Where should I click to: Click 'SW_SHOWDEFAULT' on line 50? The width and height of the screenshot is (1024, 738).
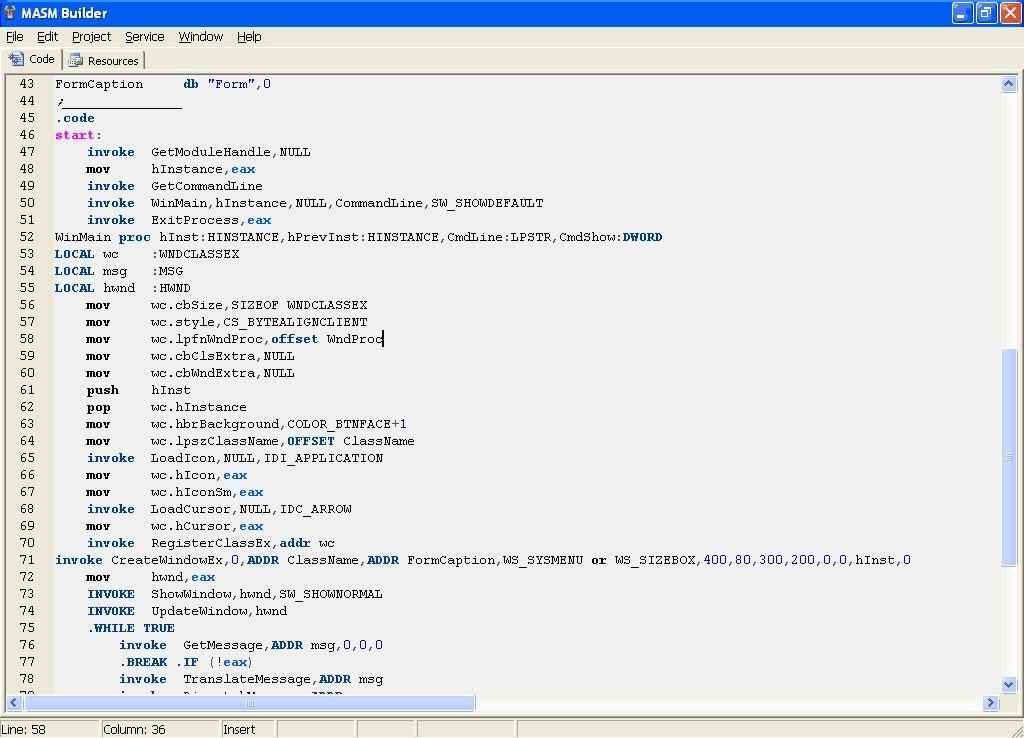point(487,203)
